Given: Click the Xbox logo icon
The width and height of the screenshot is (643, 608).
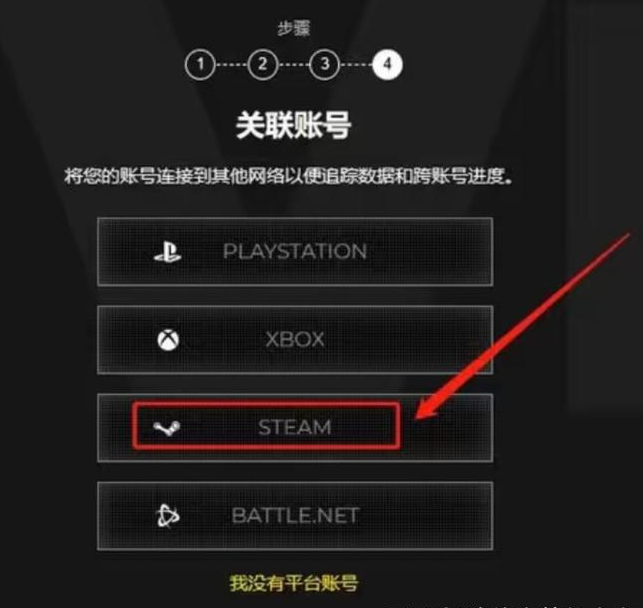Looking at the screenshot, I should tap(168, 340).
